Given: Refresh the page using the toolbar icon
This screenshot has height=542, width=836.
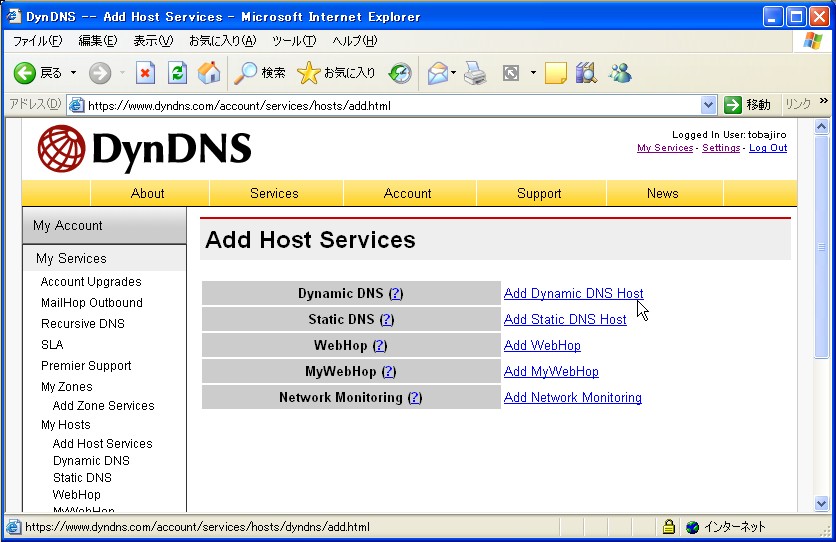Looking at the screenshot, I should click(177, 73).
